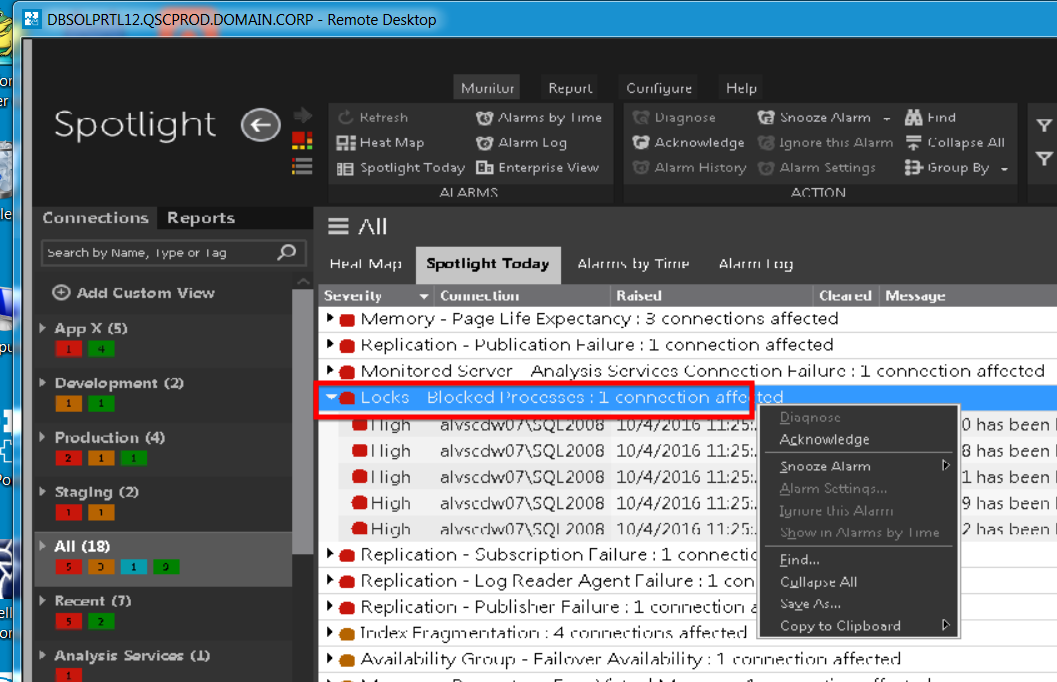Click the Connections panel vertical scrollbar
Viewport: 1057px width, 682px height.
pyautogui.click(x=303, y=420)
